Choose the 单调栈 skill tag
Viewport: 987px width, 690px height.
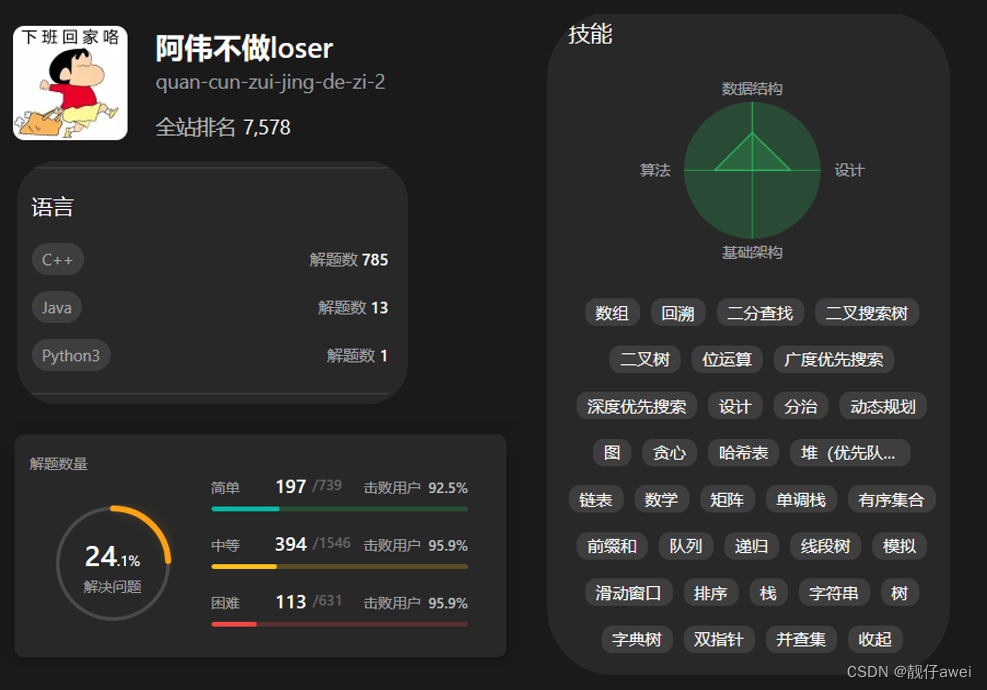tap(801, 499)
